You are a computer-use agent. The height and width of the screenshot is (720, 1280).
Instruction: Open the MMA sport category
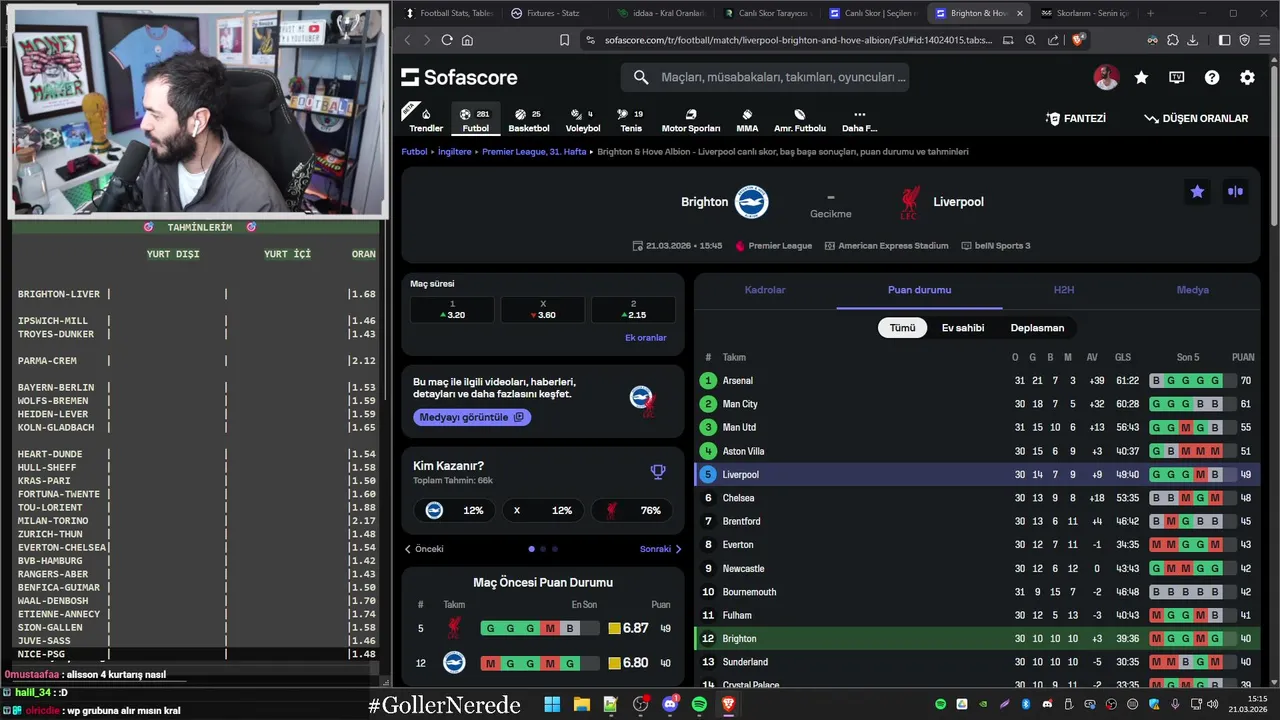pos(747,120)
